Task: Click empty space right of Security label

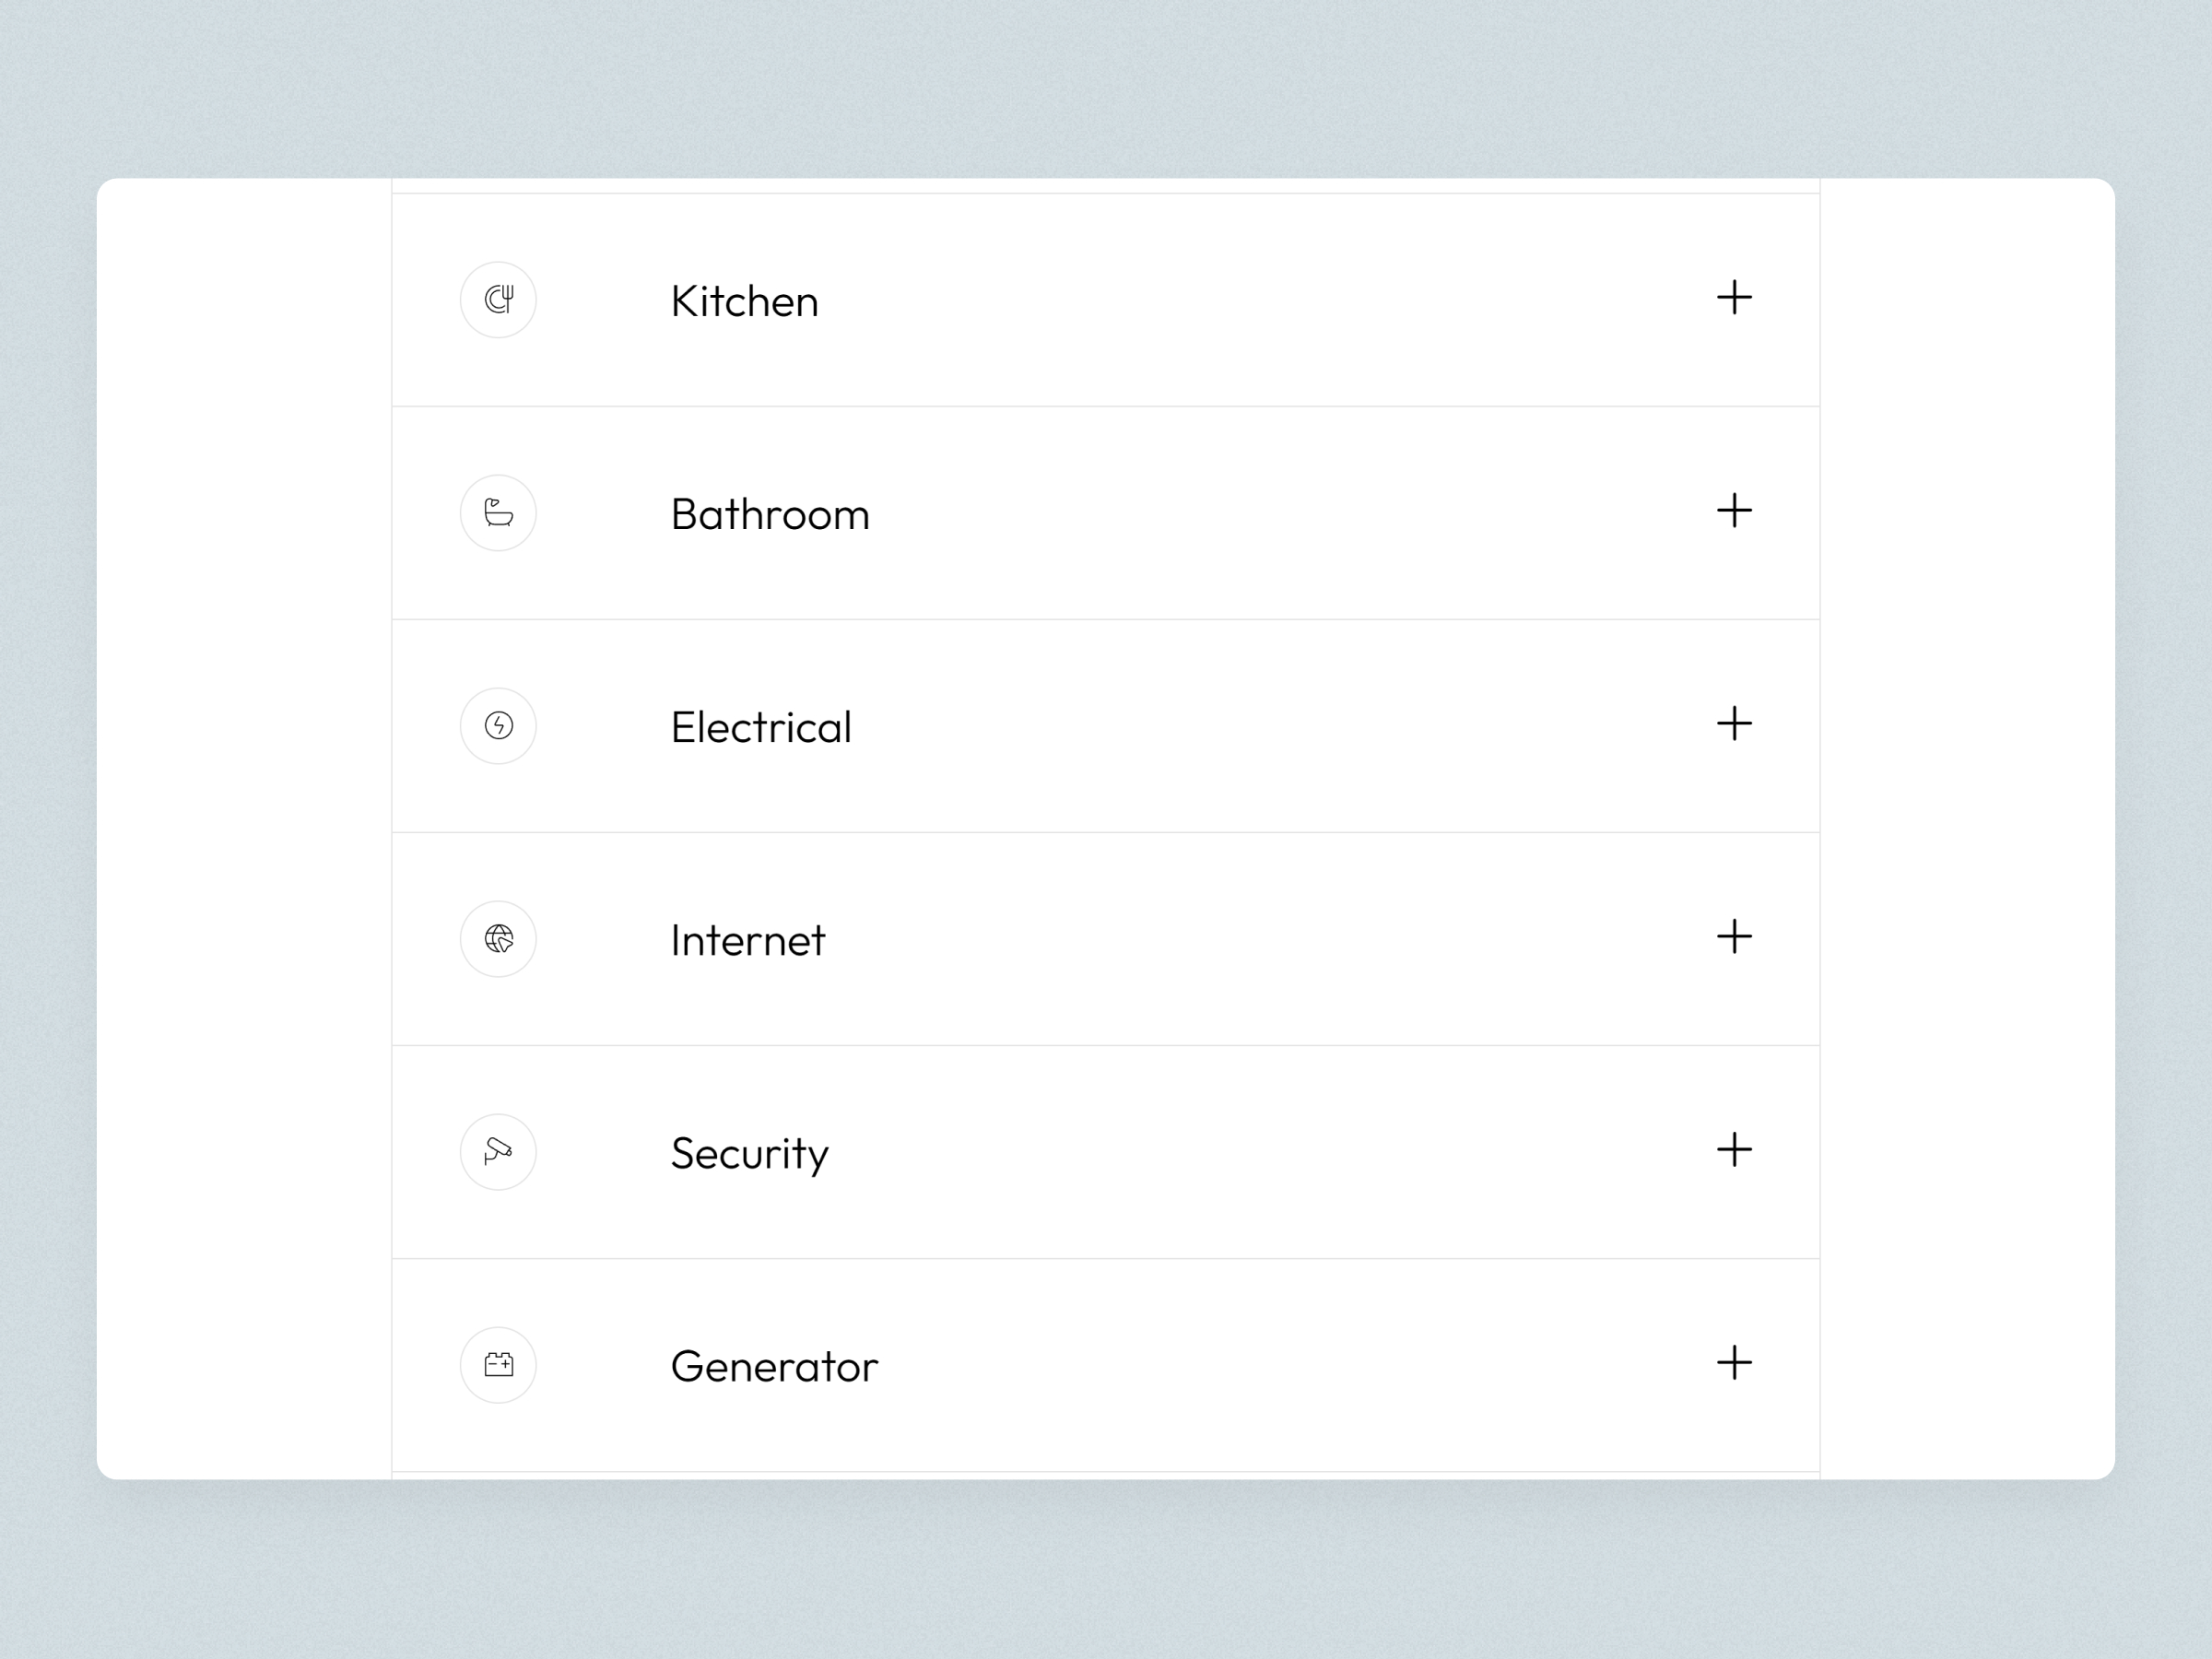Action: pos(1250,1153)
